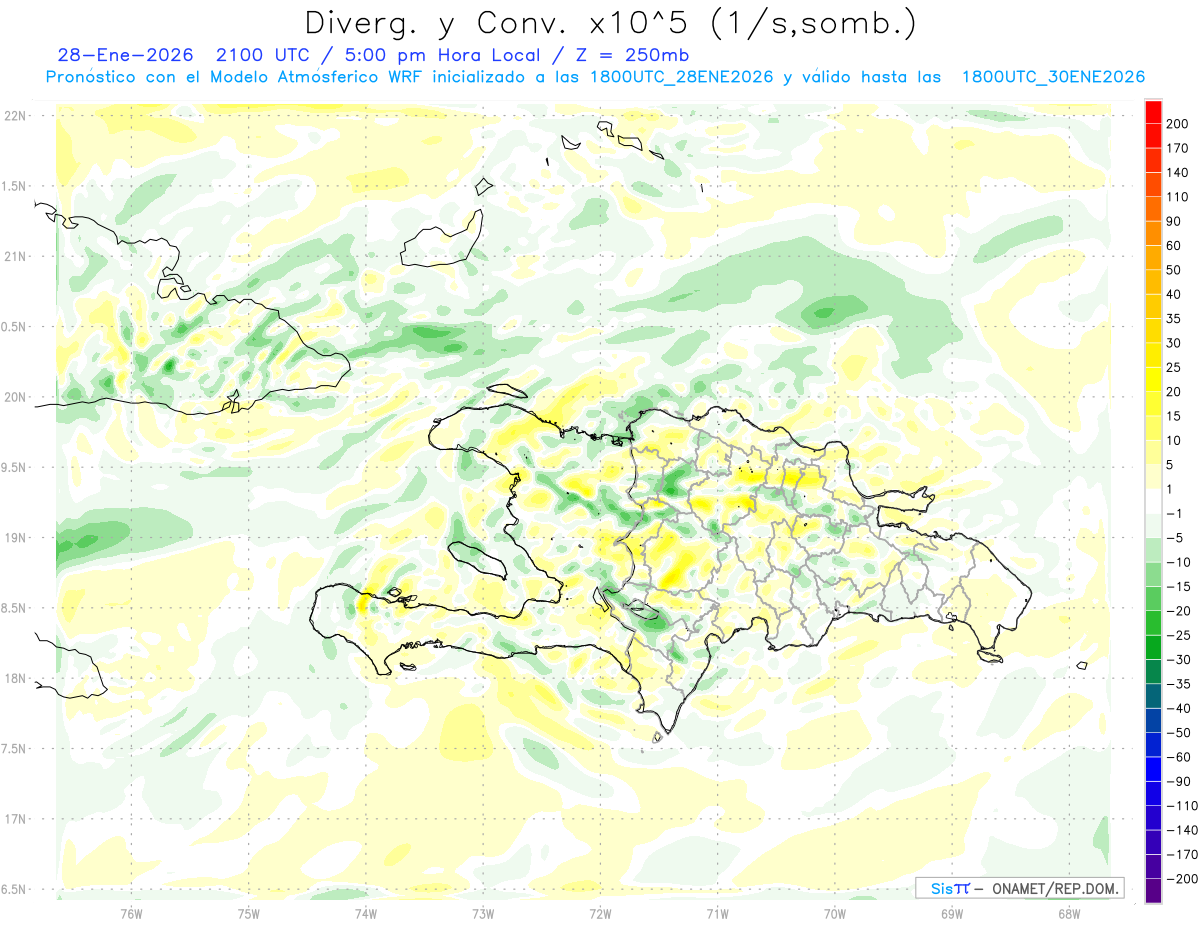Click the '-25' colorbar label
This screenshot has height=927, width=1200.
click(1180, 635)
